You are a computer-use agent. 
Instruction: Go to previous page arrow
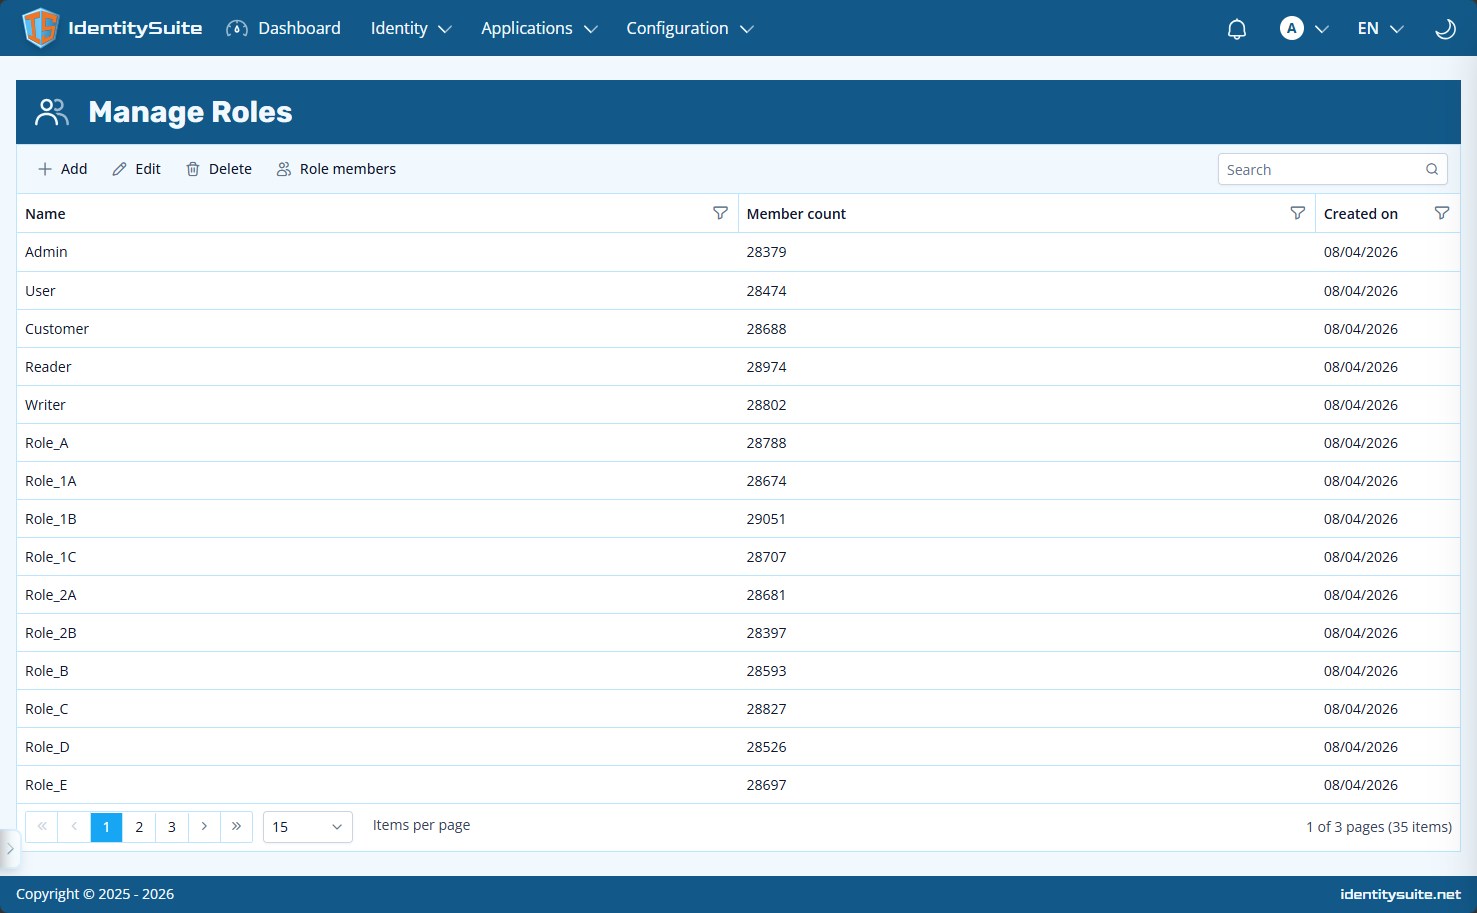74,827
